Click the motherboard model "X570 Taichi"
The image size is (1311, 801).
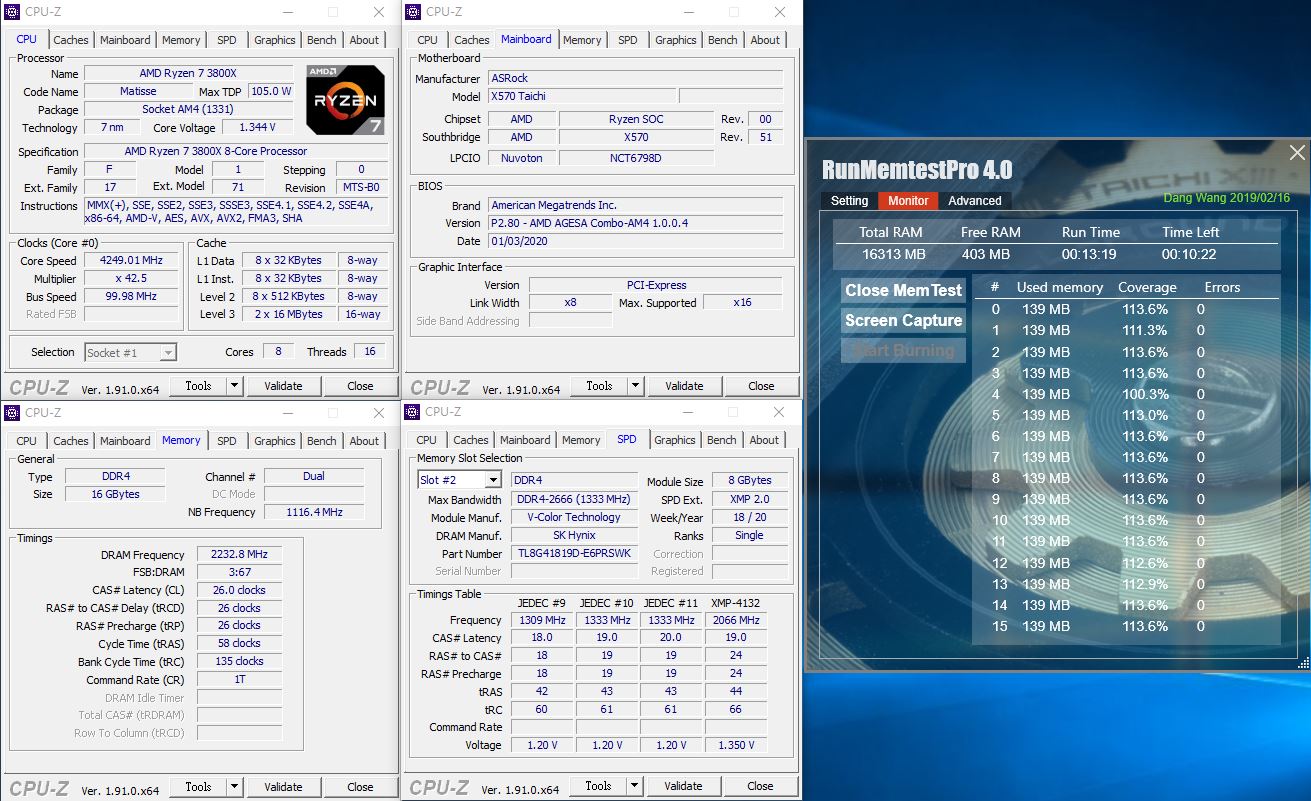point(580,96)
